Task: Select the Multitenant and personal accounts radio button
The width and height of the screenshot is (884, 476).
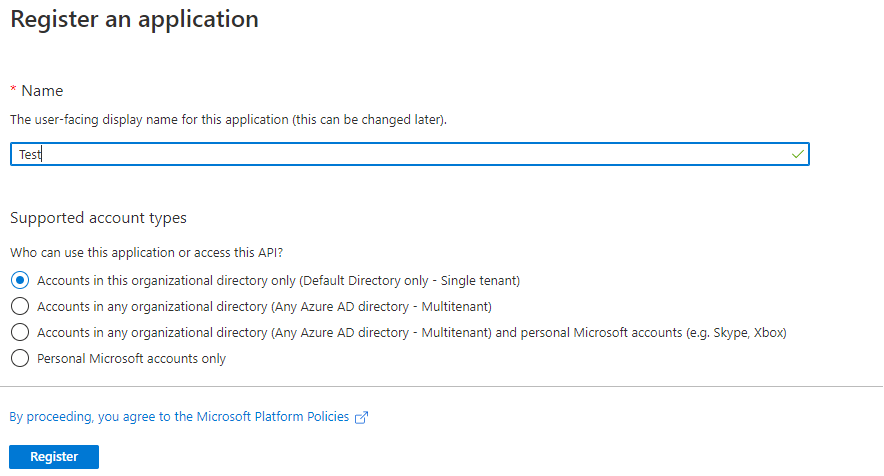Action: tap(20, 332)
